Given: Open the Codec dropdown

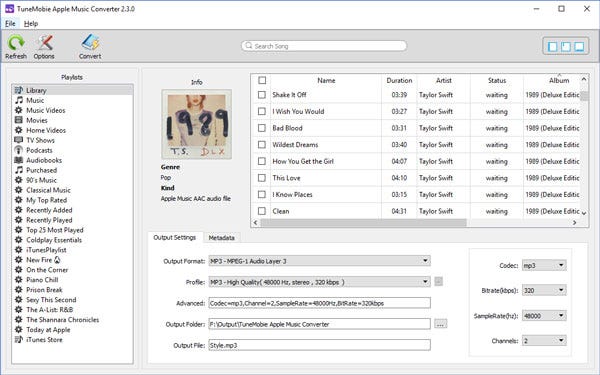Looking at the screenshot, I should [544, 265].
